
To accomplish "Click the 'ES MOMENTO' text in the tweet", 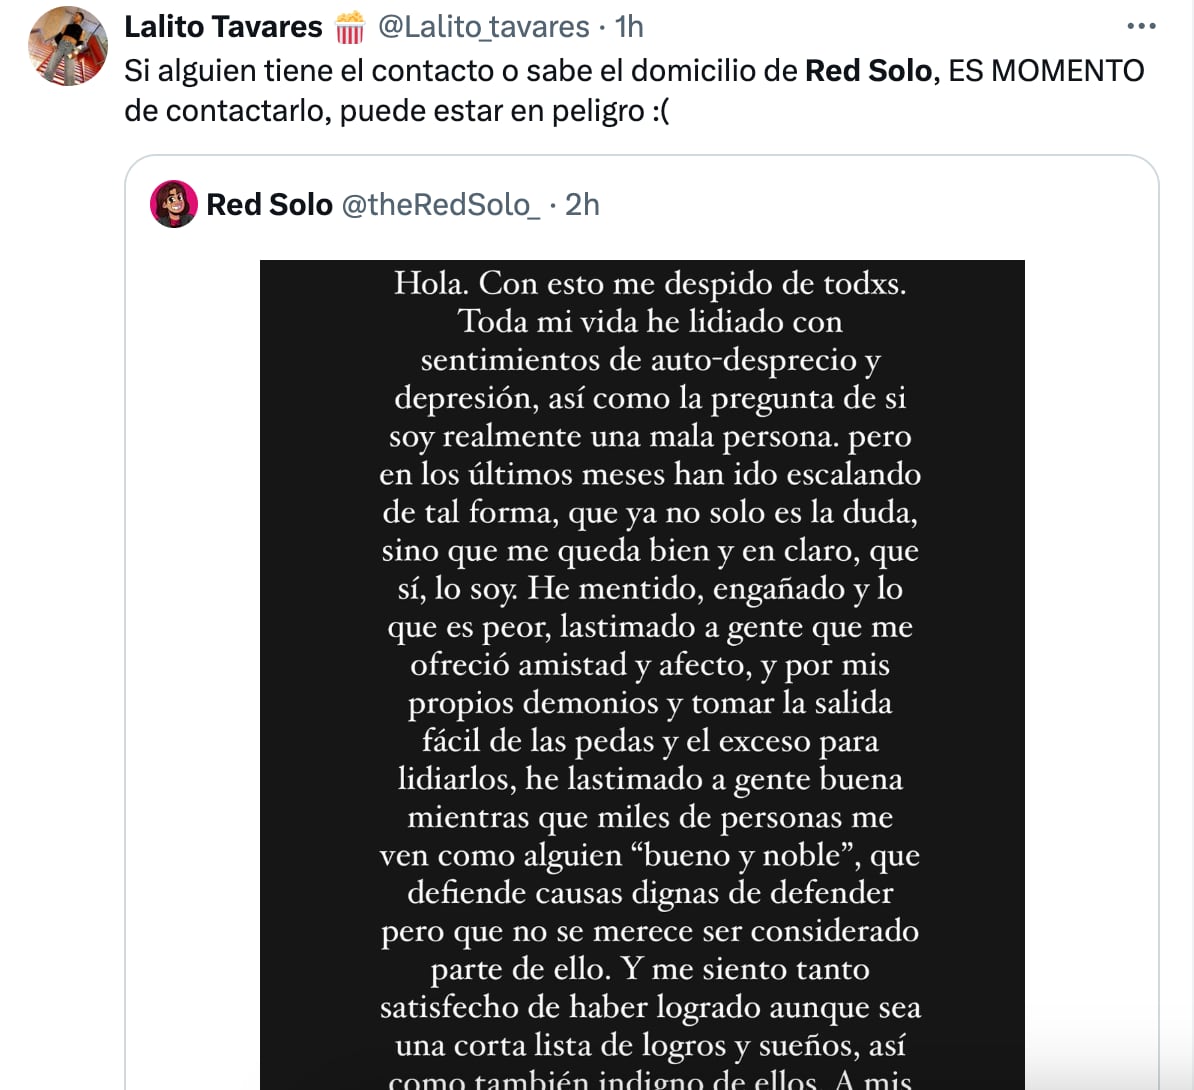I will click(1046, 71).
